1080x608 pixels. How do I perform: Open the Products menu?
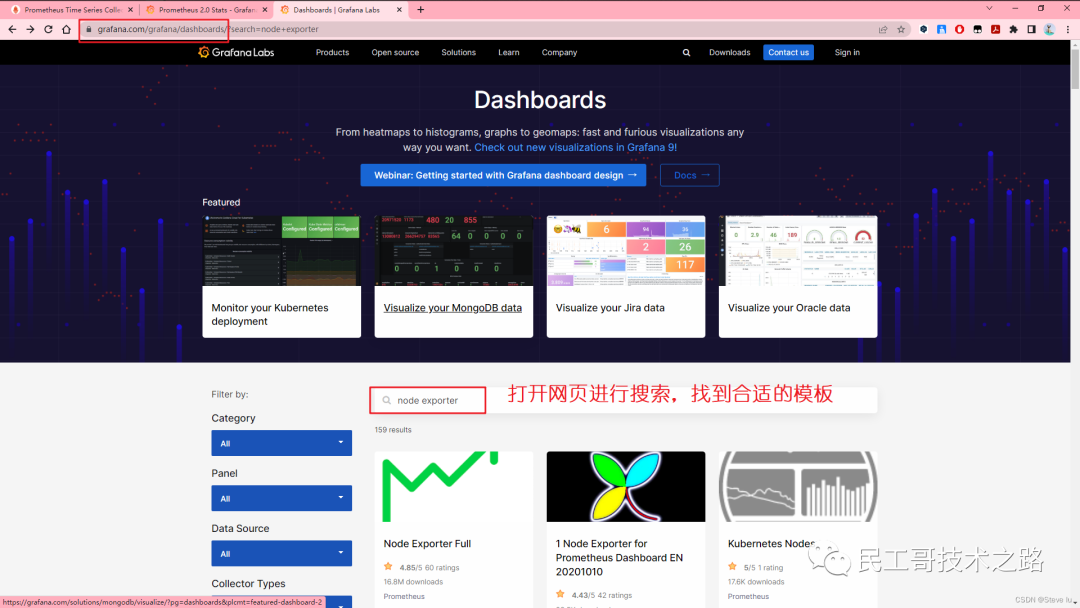(332, 52)
